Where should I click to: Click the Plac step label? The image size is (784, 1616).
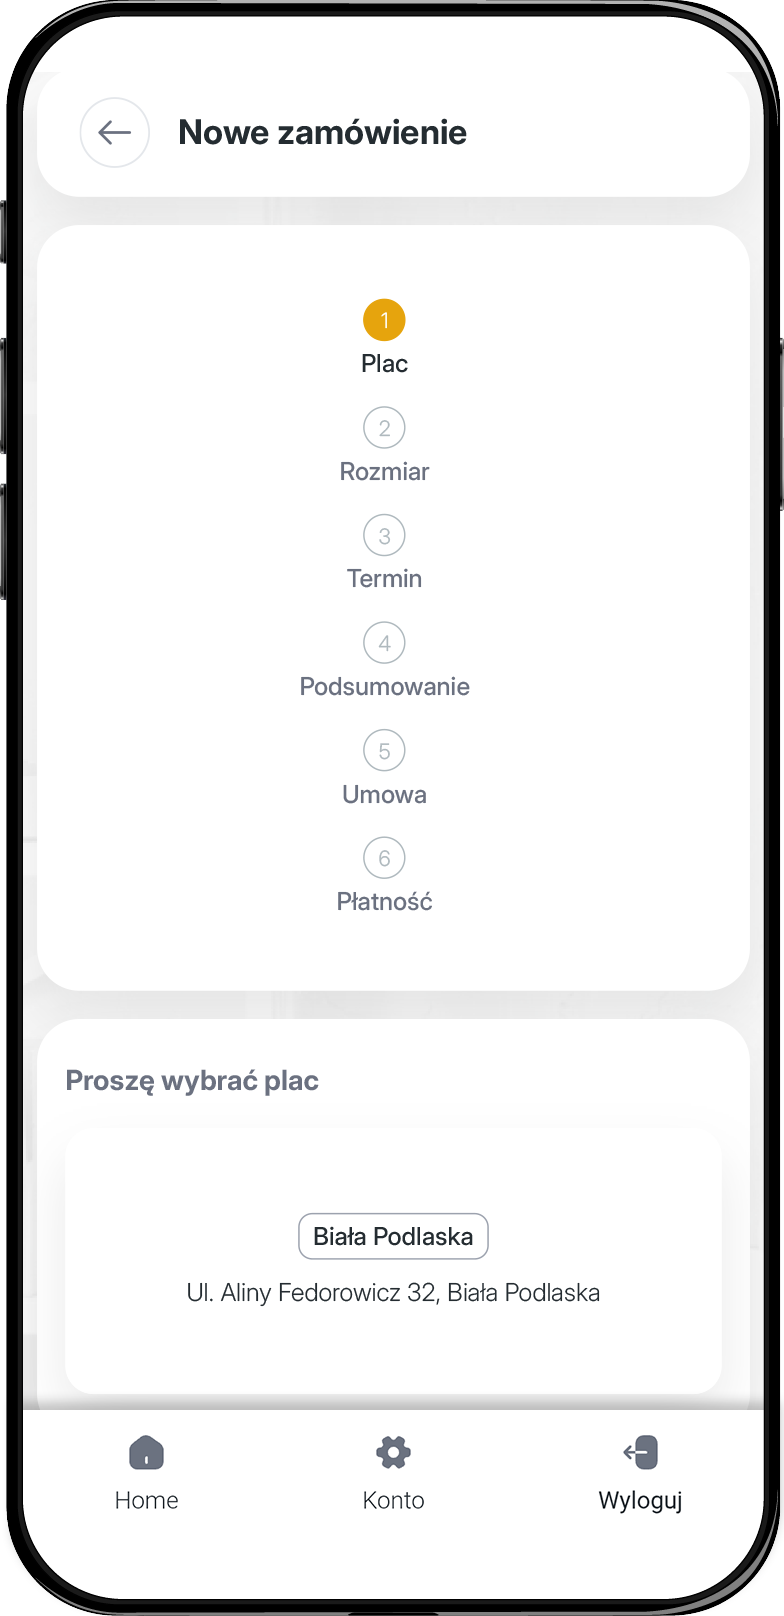(x=384, y=364)
